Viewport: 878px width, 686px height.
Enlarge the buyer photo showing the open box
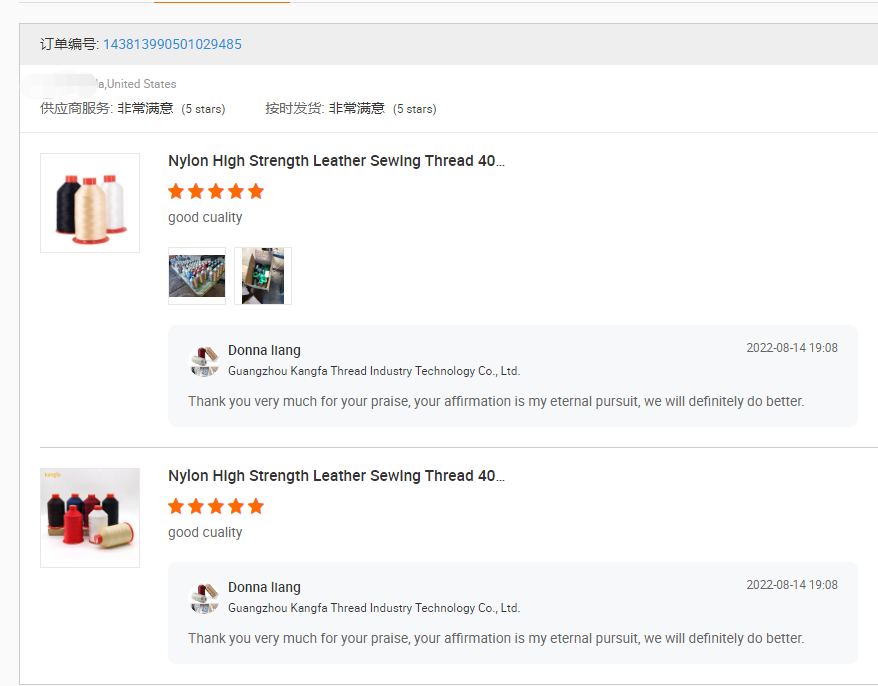pos(263,276)
